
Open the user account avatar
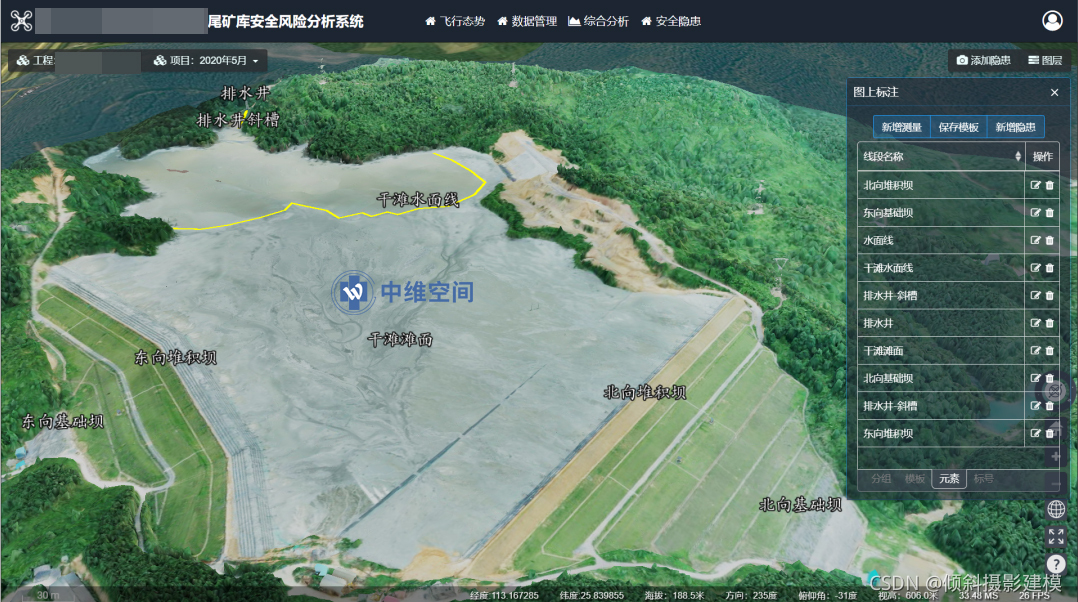click(1052, 21)
